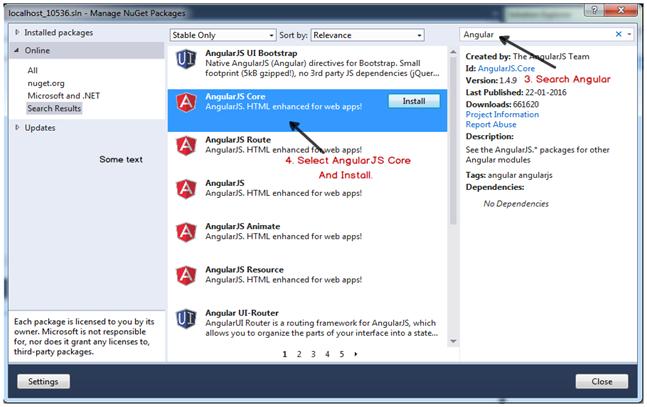The image size is (647, 407).
Task: Click the AngularJS UI Bootstrap package icon
Action: point(186,59)
